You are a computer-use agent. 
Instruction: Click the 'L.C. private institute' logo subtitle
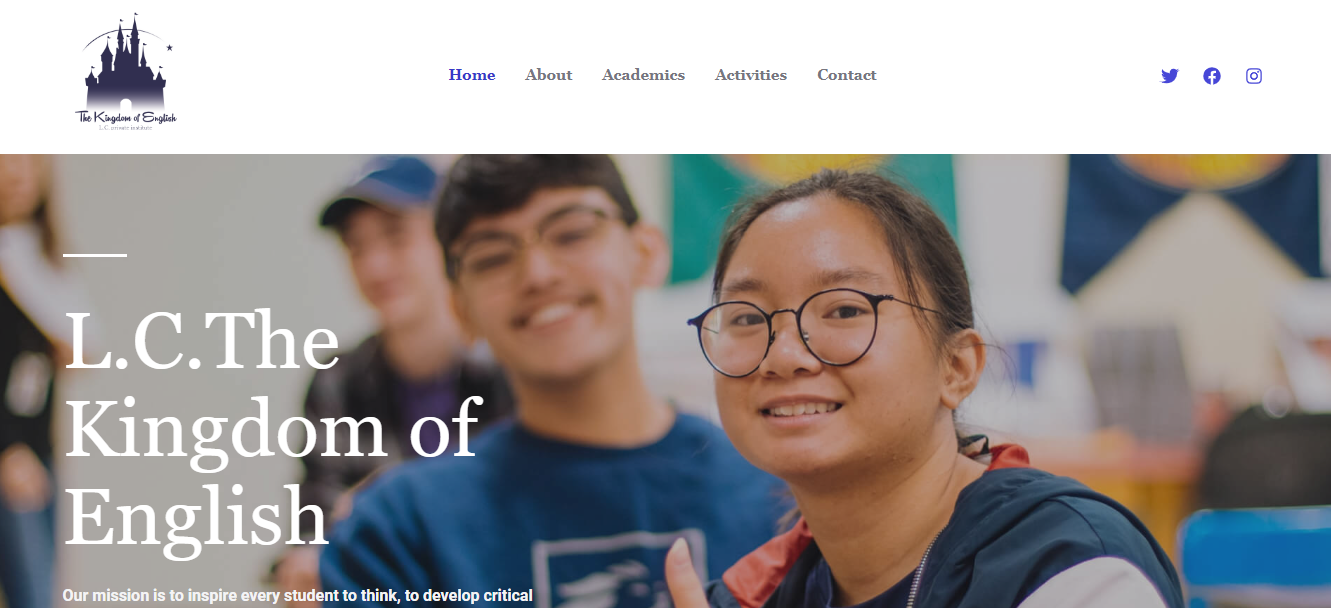[x=126, y=128]
